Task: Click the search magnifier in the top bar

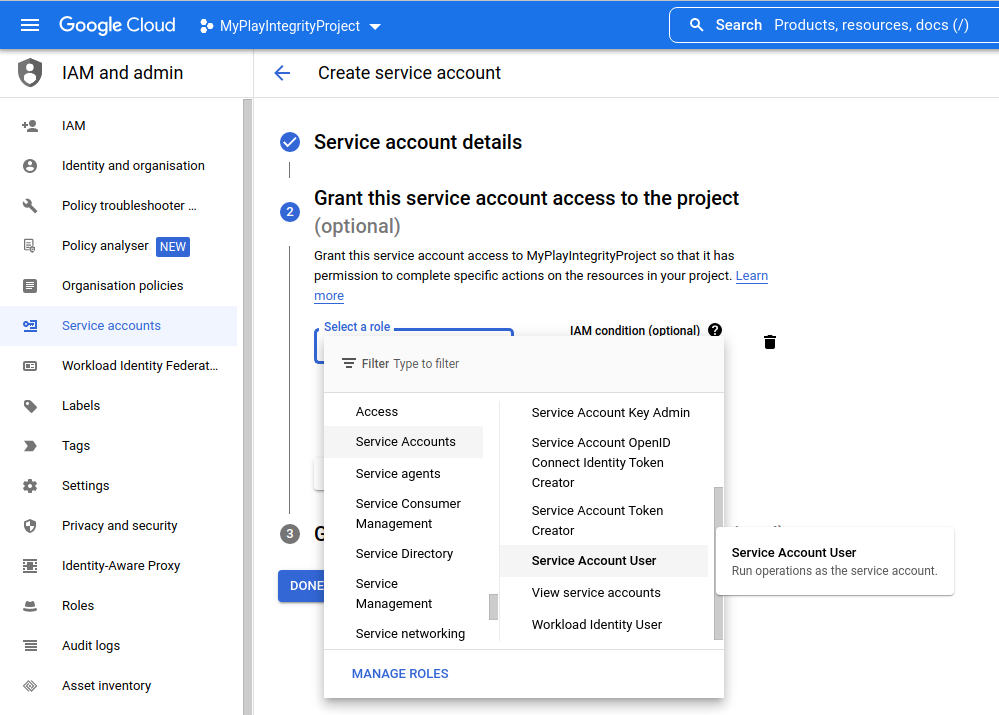Action: click(697, 25)
